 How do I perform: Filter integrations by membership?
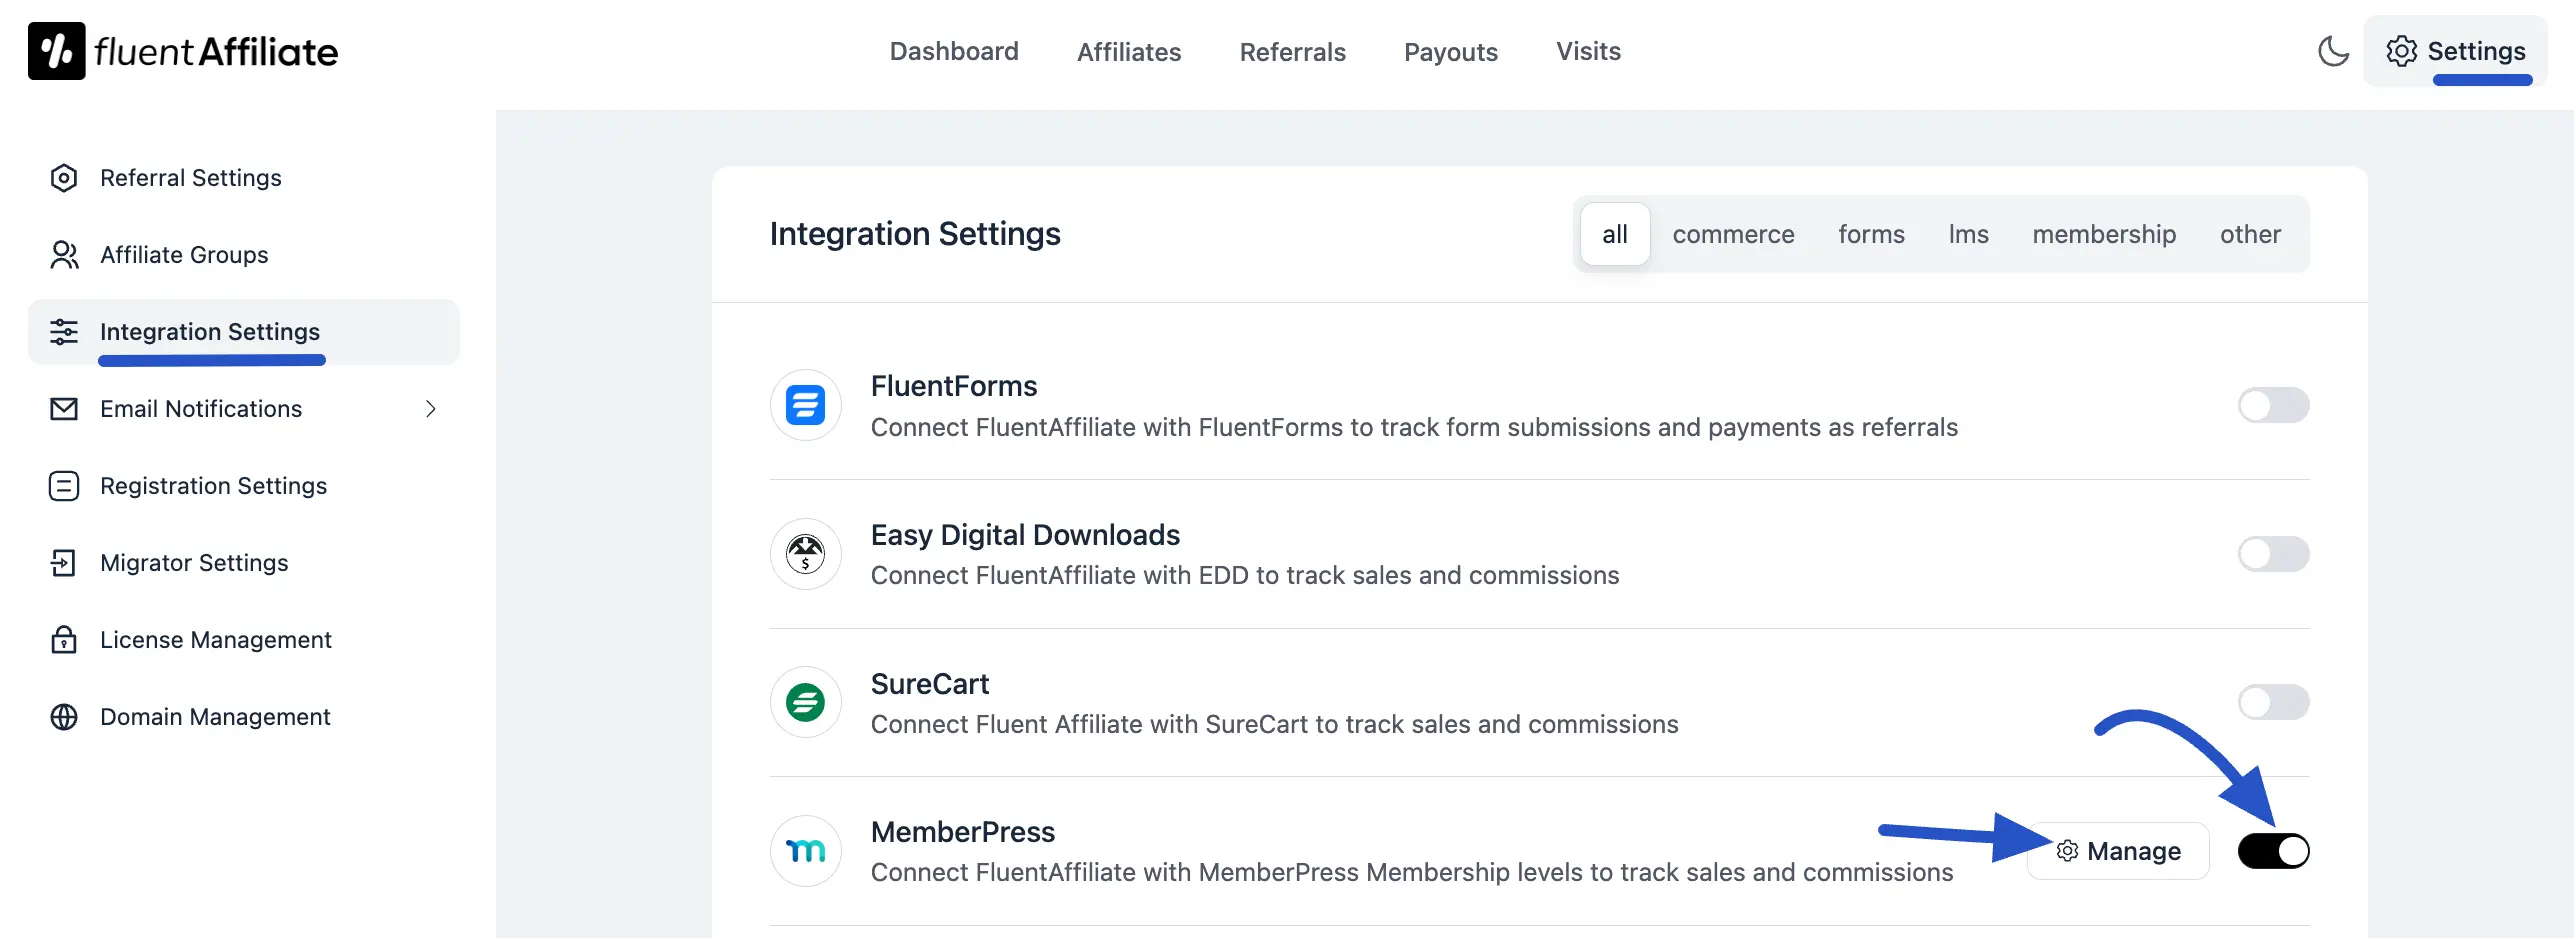pos(2104,234)
